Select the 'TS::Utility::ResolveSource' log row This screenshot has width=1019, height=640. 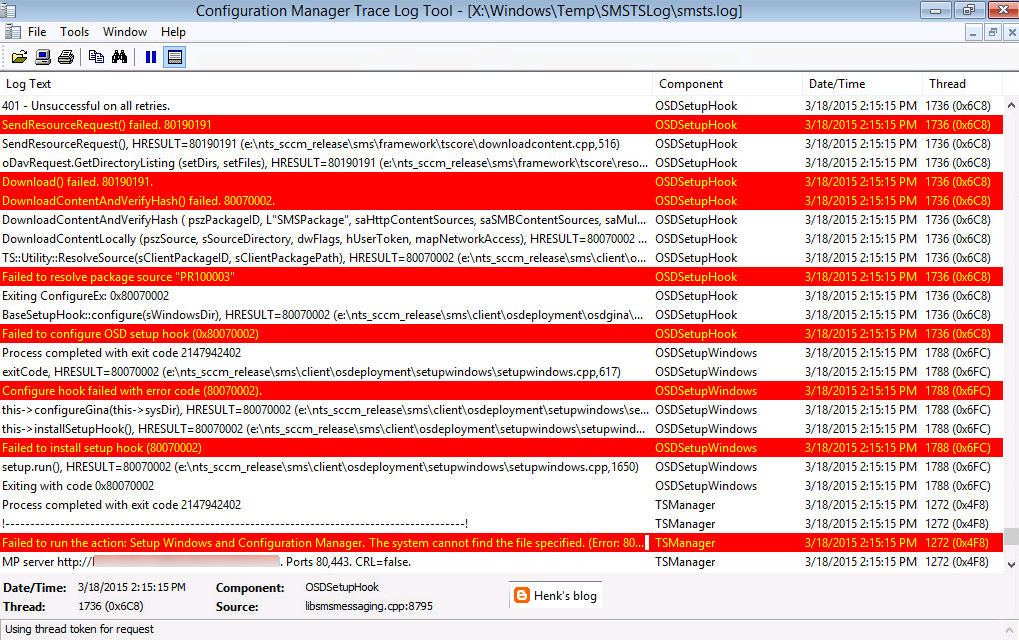(x=501, y=258)
